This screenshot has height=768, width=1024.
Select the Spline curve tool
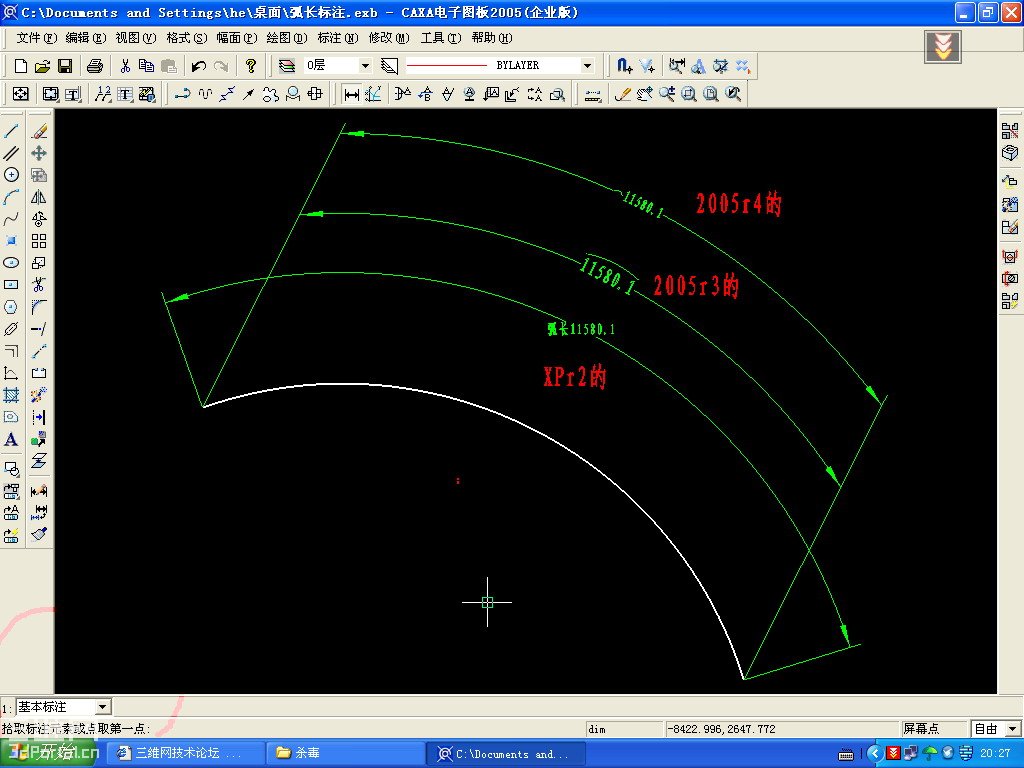11,219
